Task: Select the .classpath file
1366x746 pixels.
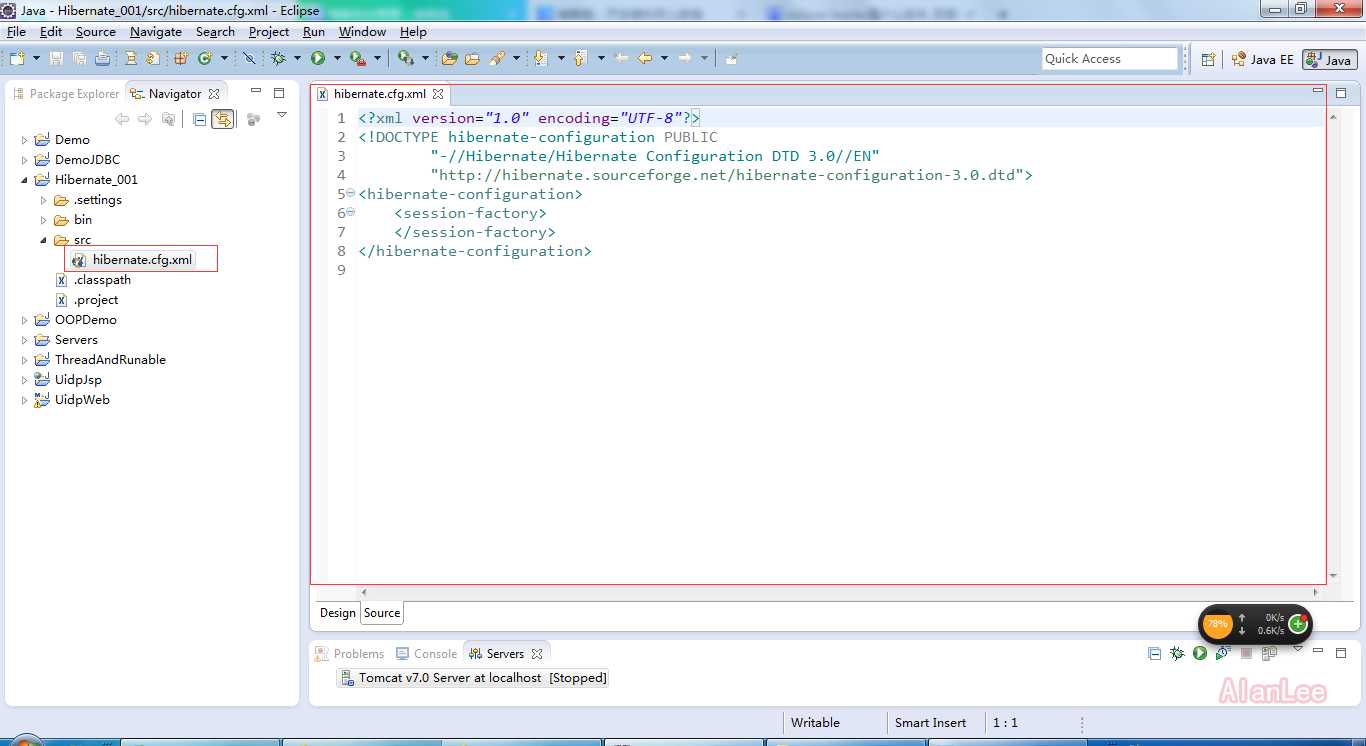Action: (x=93, y=280)
